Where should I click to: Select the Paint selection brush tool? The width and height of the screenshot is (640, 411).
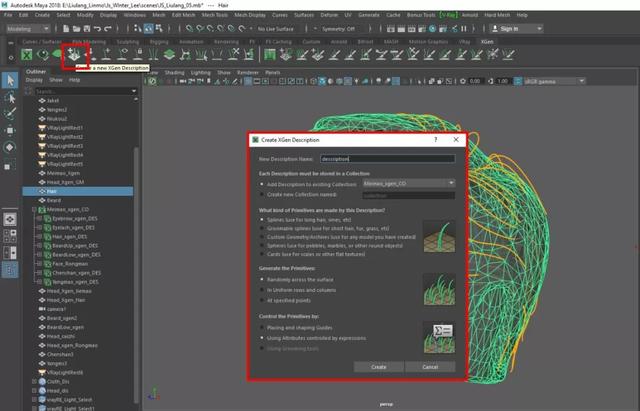coord(10,114)
